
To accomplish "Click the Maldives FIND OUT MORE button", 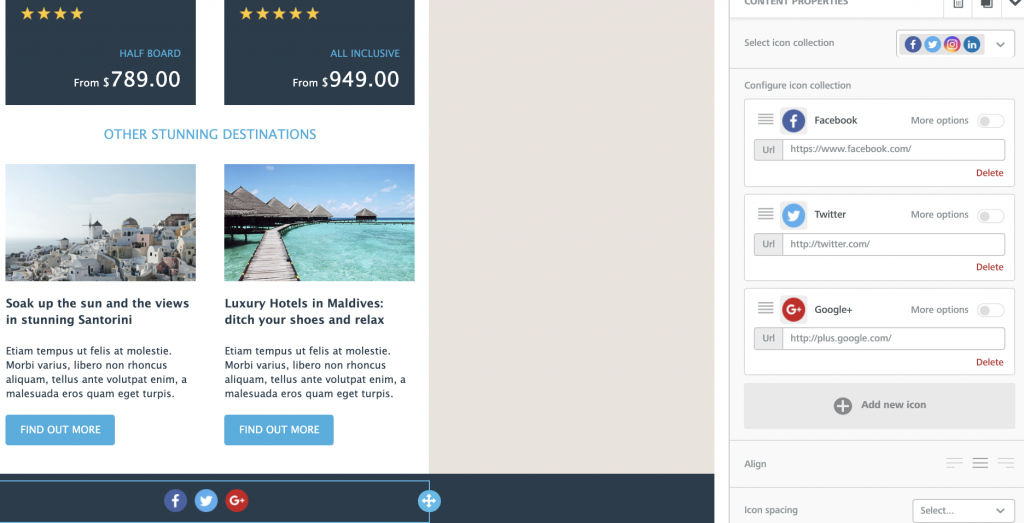I will [279, 430].
